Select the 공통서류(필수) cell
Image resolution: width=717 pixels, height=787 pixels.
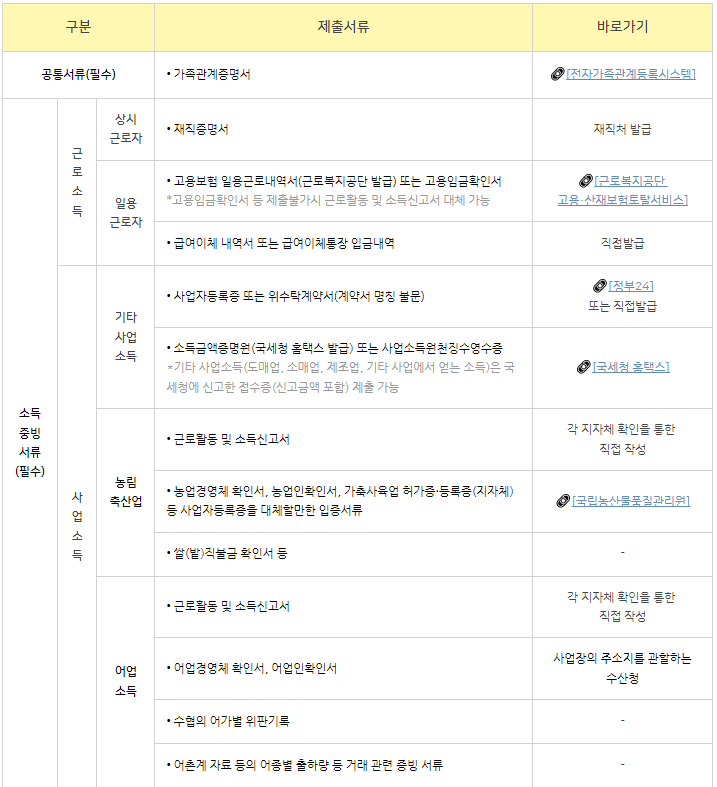pos(78,75)
